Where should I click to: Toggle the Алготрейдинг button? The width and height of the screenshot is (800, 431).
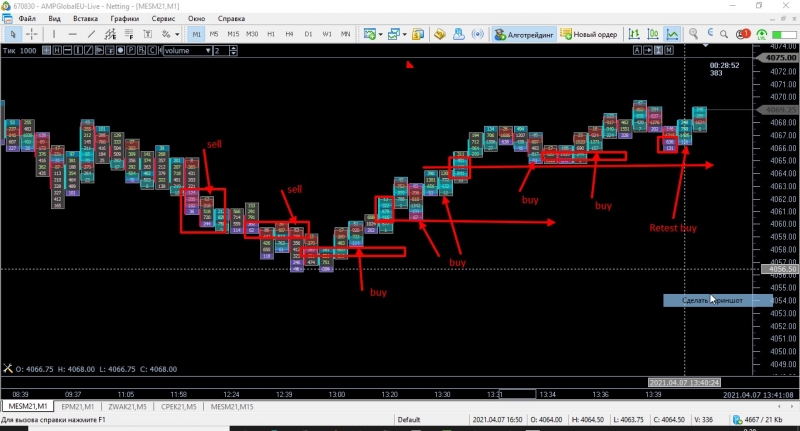pos(524,34)
